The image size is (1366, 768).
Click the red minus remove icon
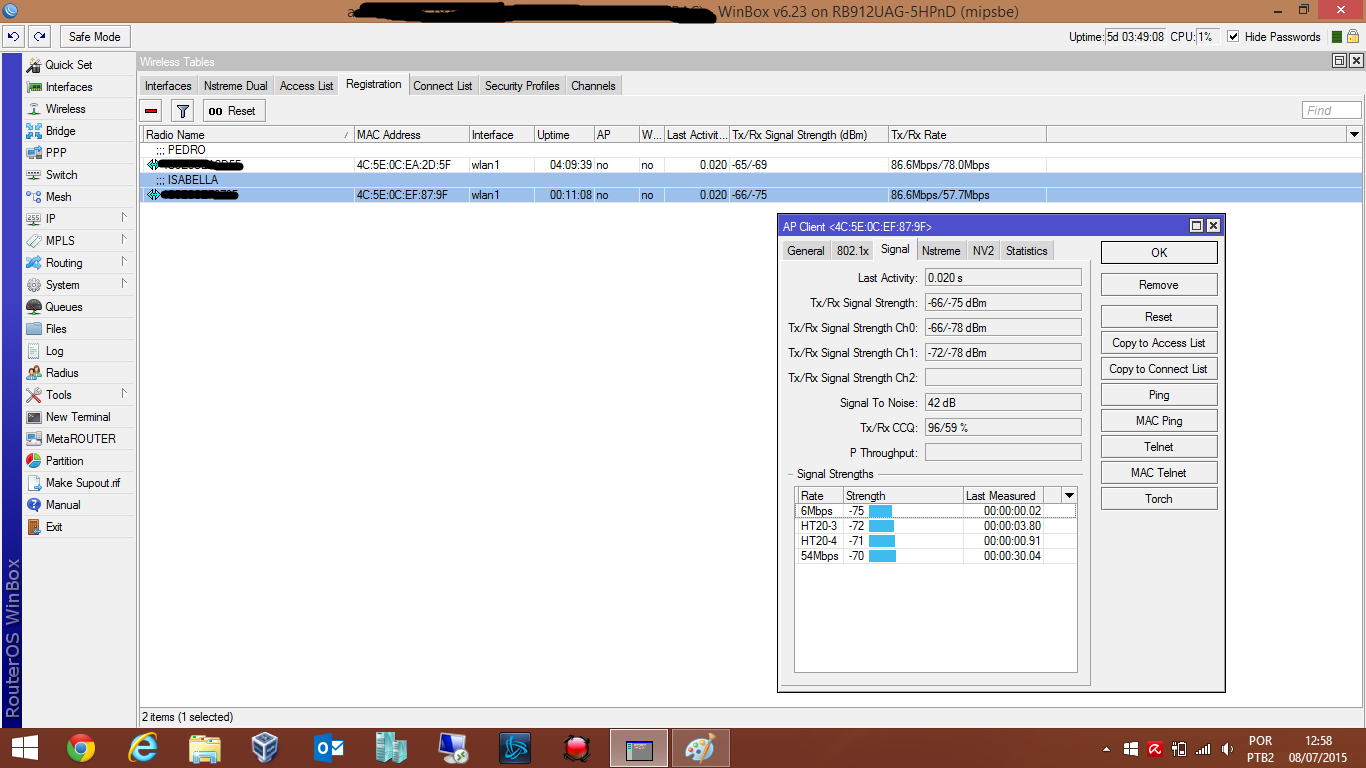151,111
